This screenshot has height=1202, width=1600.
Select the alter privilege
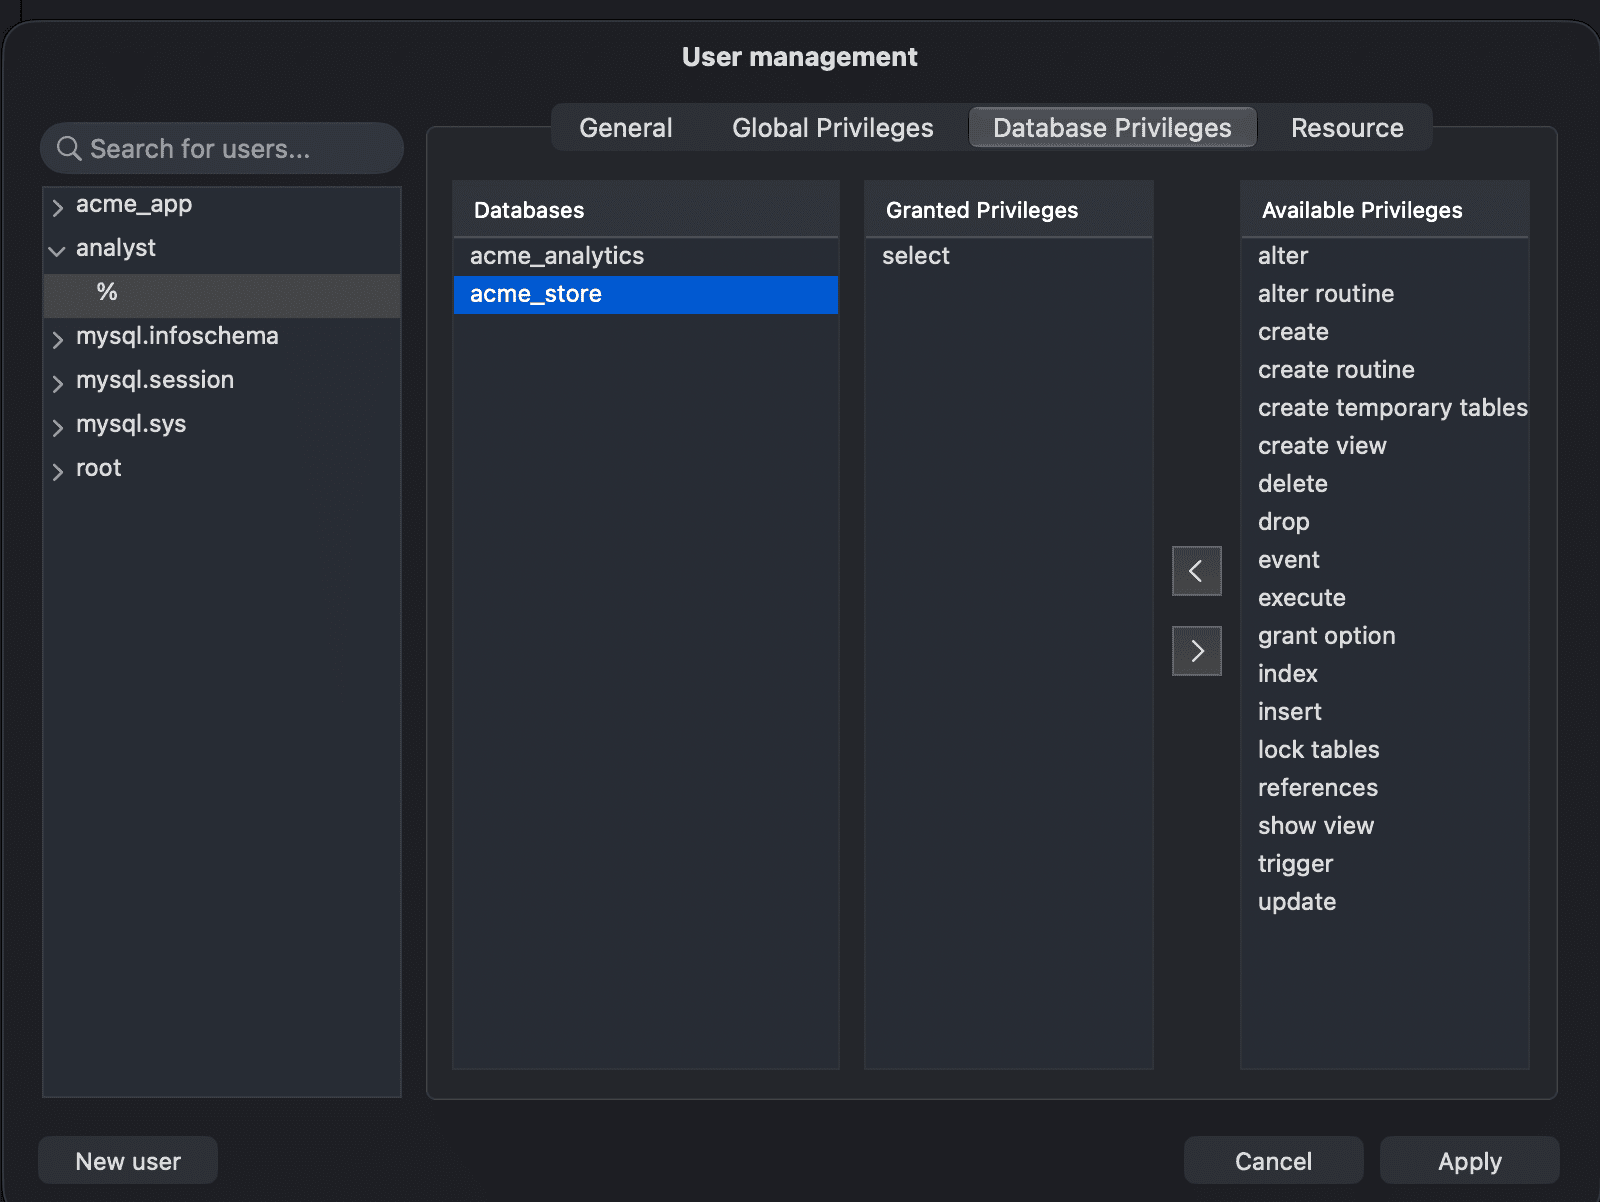click(1385, 256)
